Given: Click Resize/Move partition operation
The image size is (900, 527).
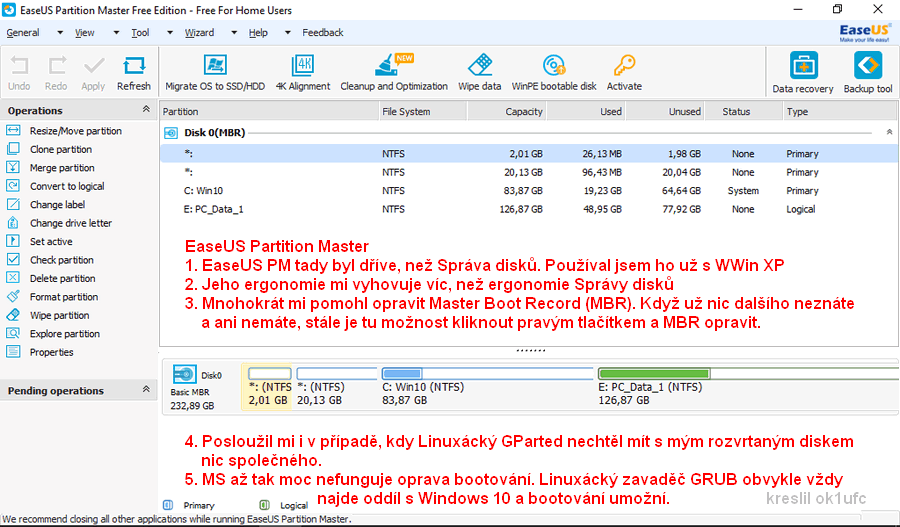Looking at the screenshot, I should tap(75, 131).
